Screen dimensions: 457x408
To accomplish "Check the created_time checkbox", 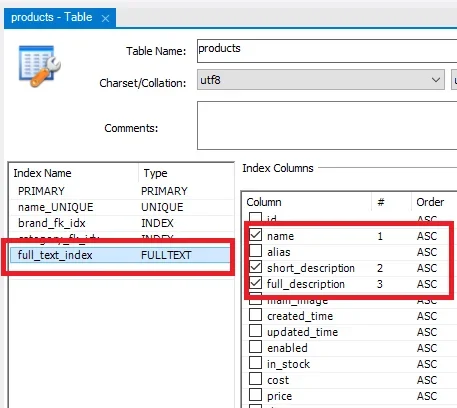I will (x=256, y=315).
